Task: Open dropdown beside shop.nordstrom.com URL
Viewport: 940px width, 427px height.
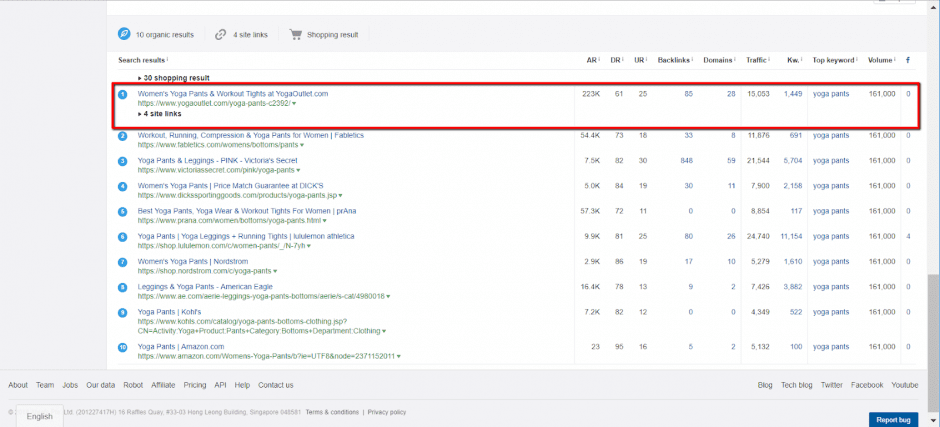Action: point(275,271)
